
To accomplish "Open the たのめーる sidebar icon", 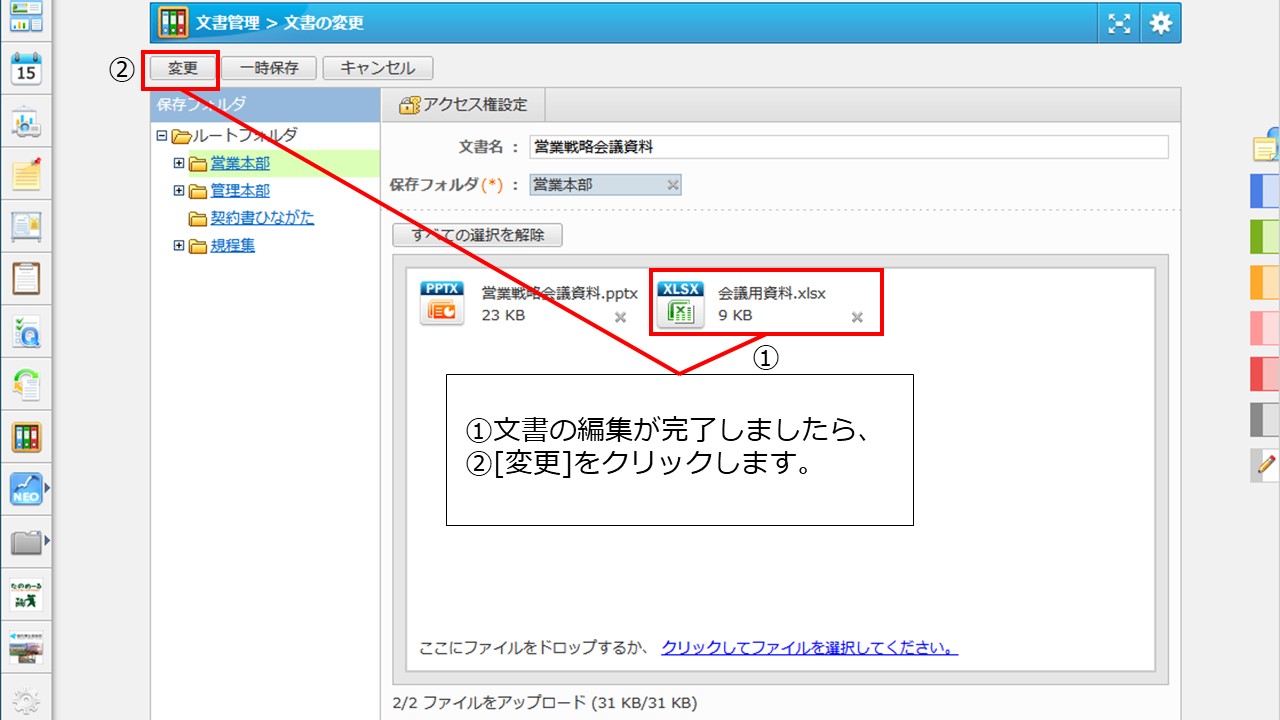I will tap(26, 594).
